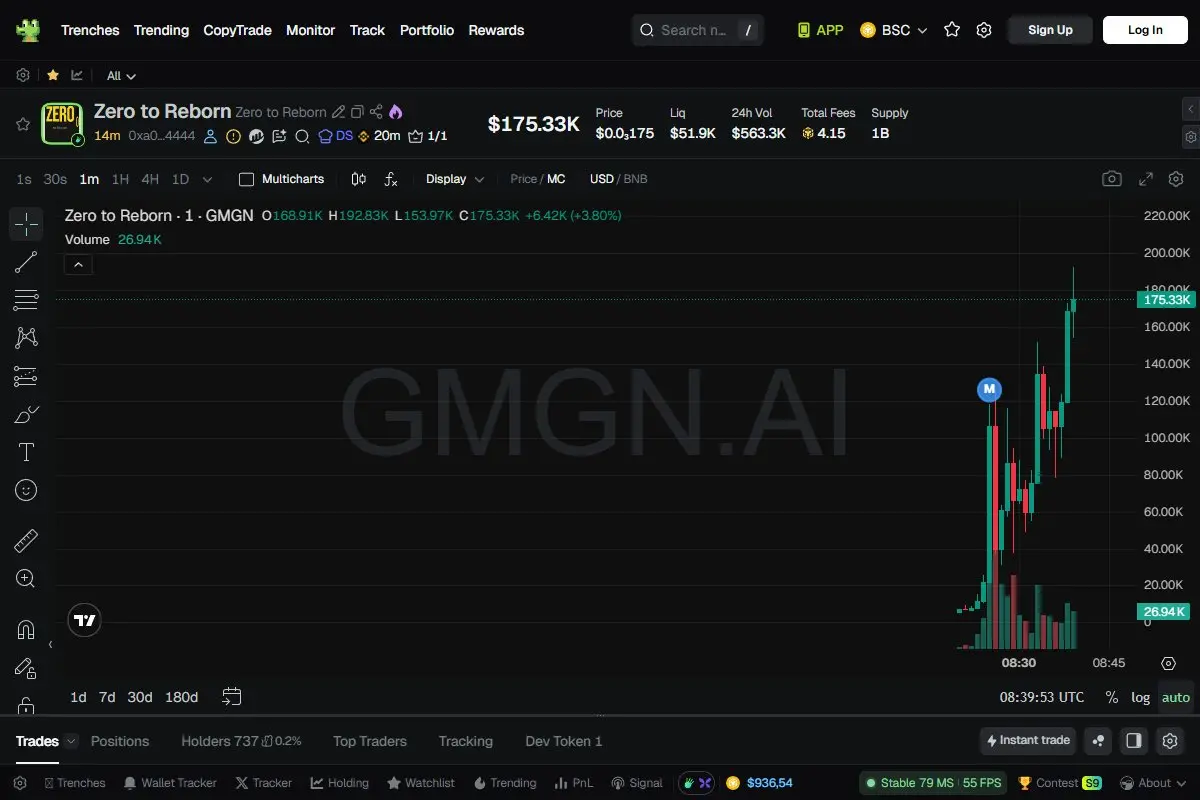
Task: Click the M marker on the chart
Action: tap(989, 389)
